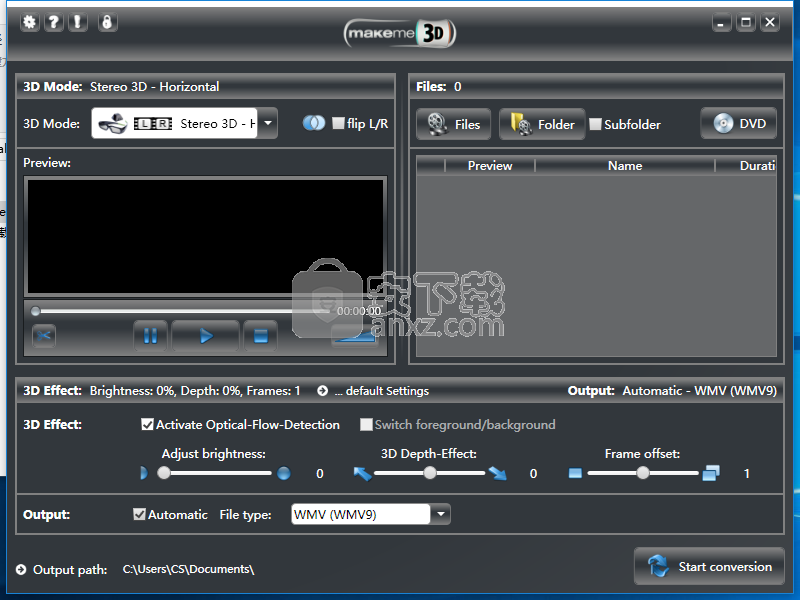Click the makeme3D logo

399,34
